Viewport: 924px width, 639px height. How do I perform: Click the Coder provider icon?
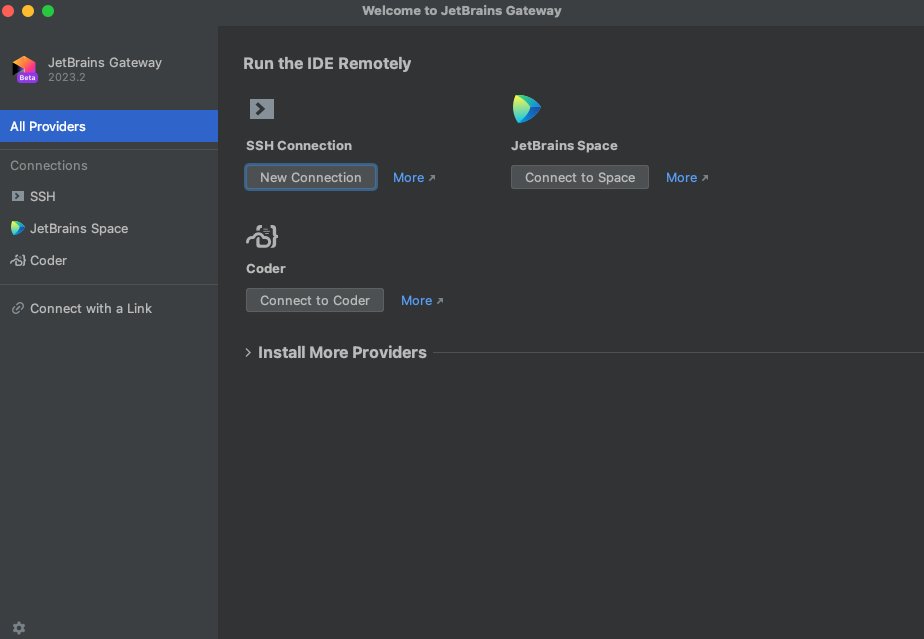coord(261,237)
